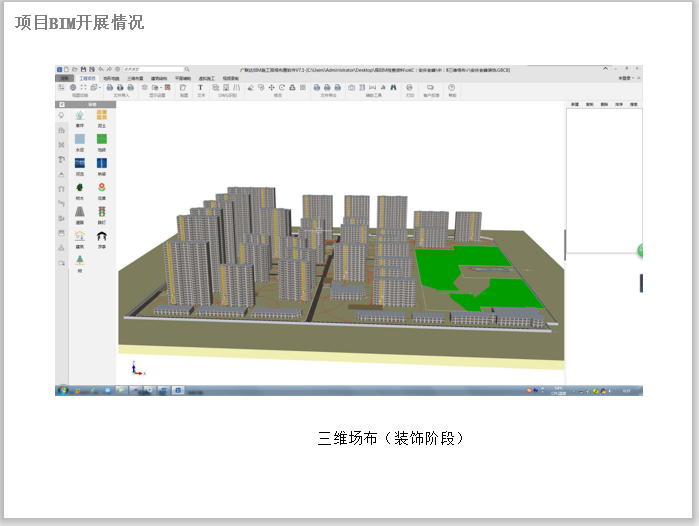Pick the red flower bed icon

pos(101,187)
